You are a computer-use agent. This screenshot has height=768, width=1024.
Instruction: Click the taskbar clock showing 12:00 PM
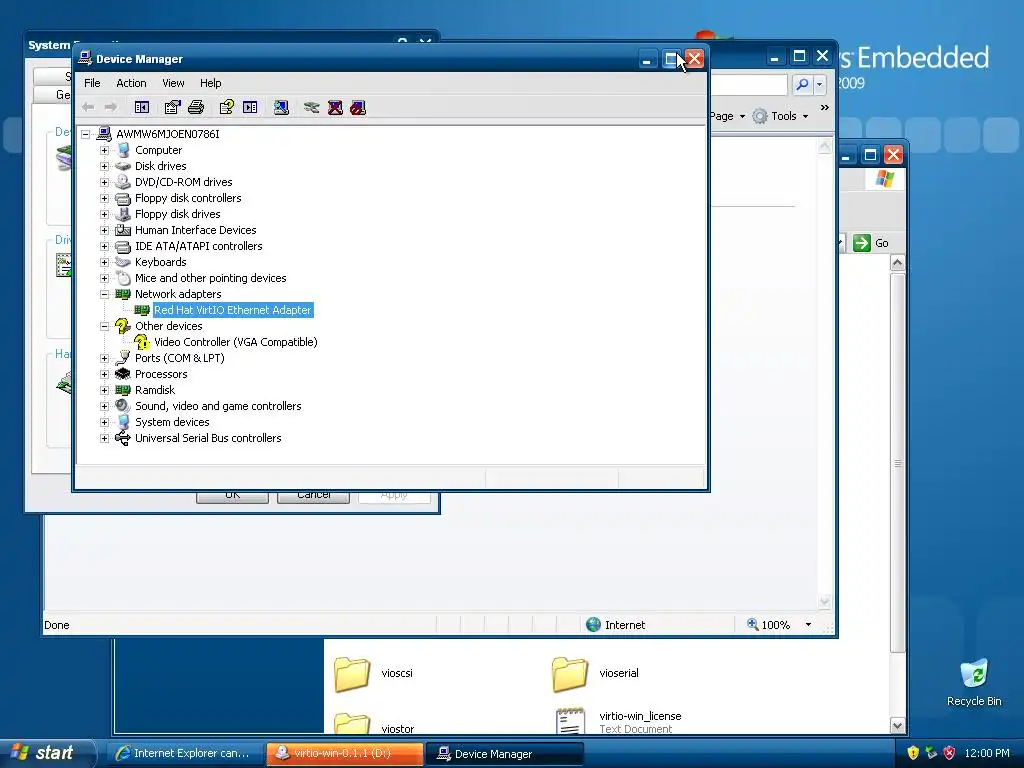coord(987,753)
